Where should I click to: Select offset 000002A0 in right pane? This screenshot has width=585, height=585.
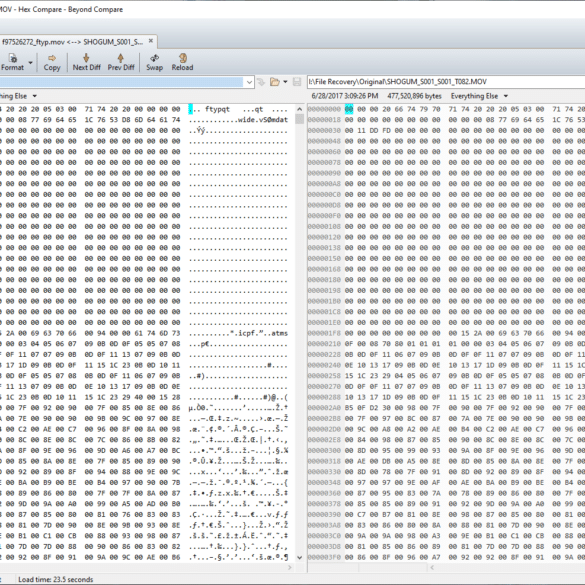pos(324,408)
